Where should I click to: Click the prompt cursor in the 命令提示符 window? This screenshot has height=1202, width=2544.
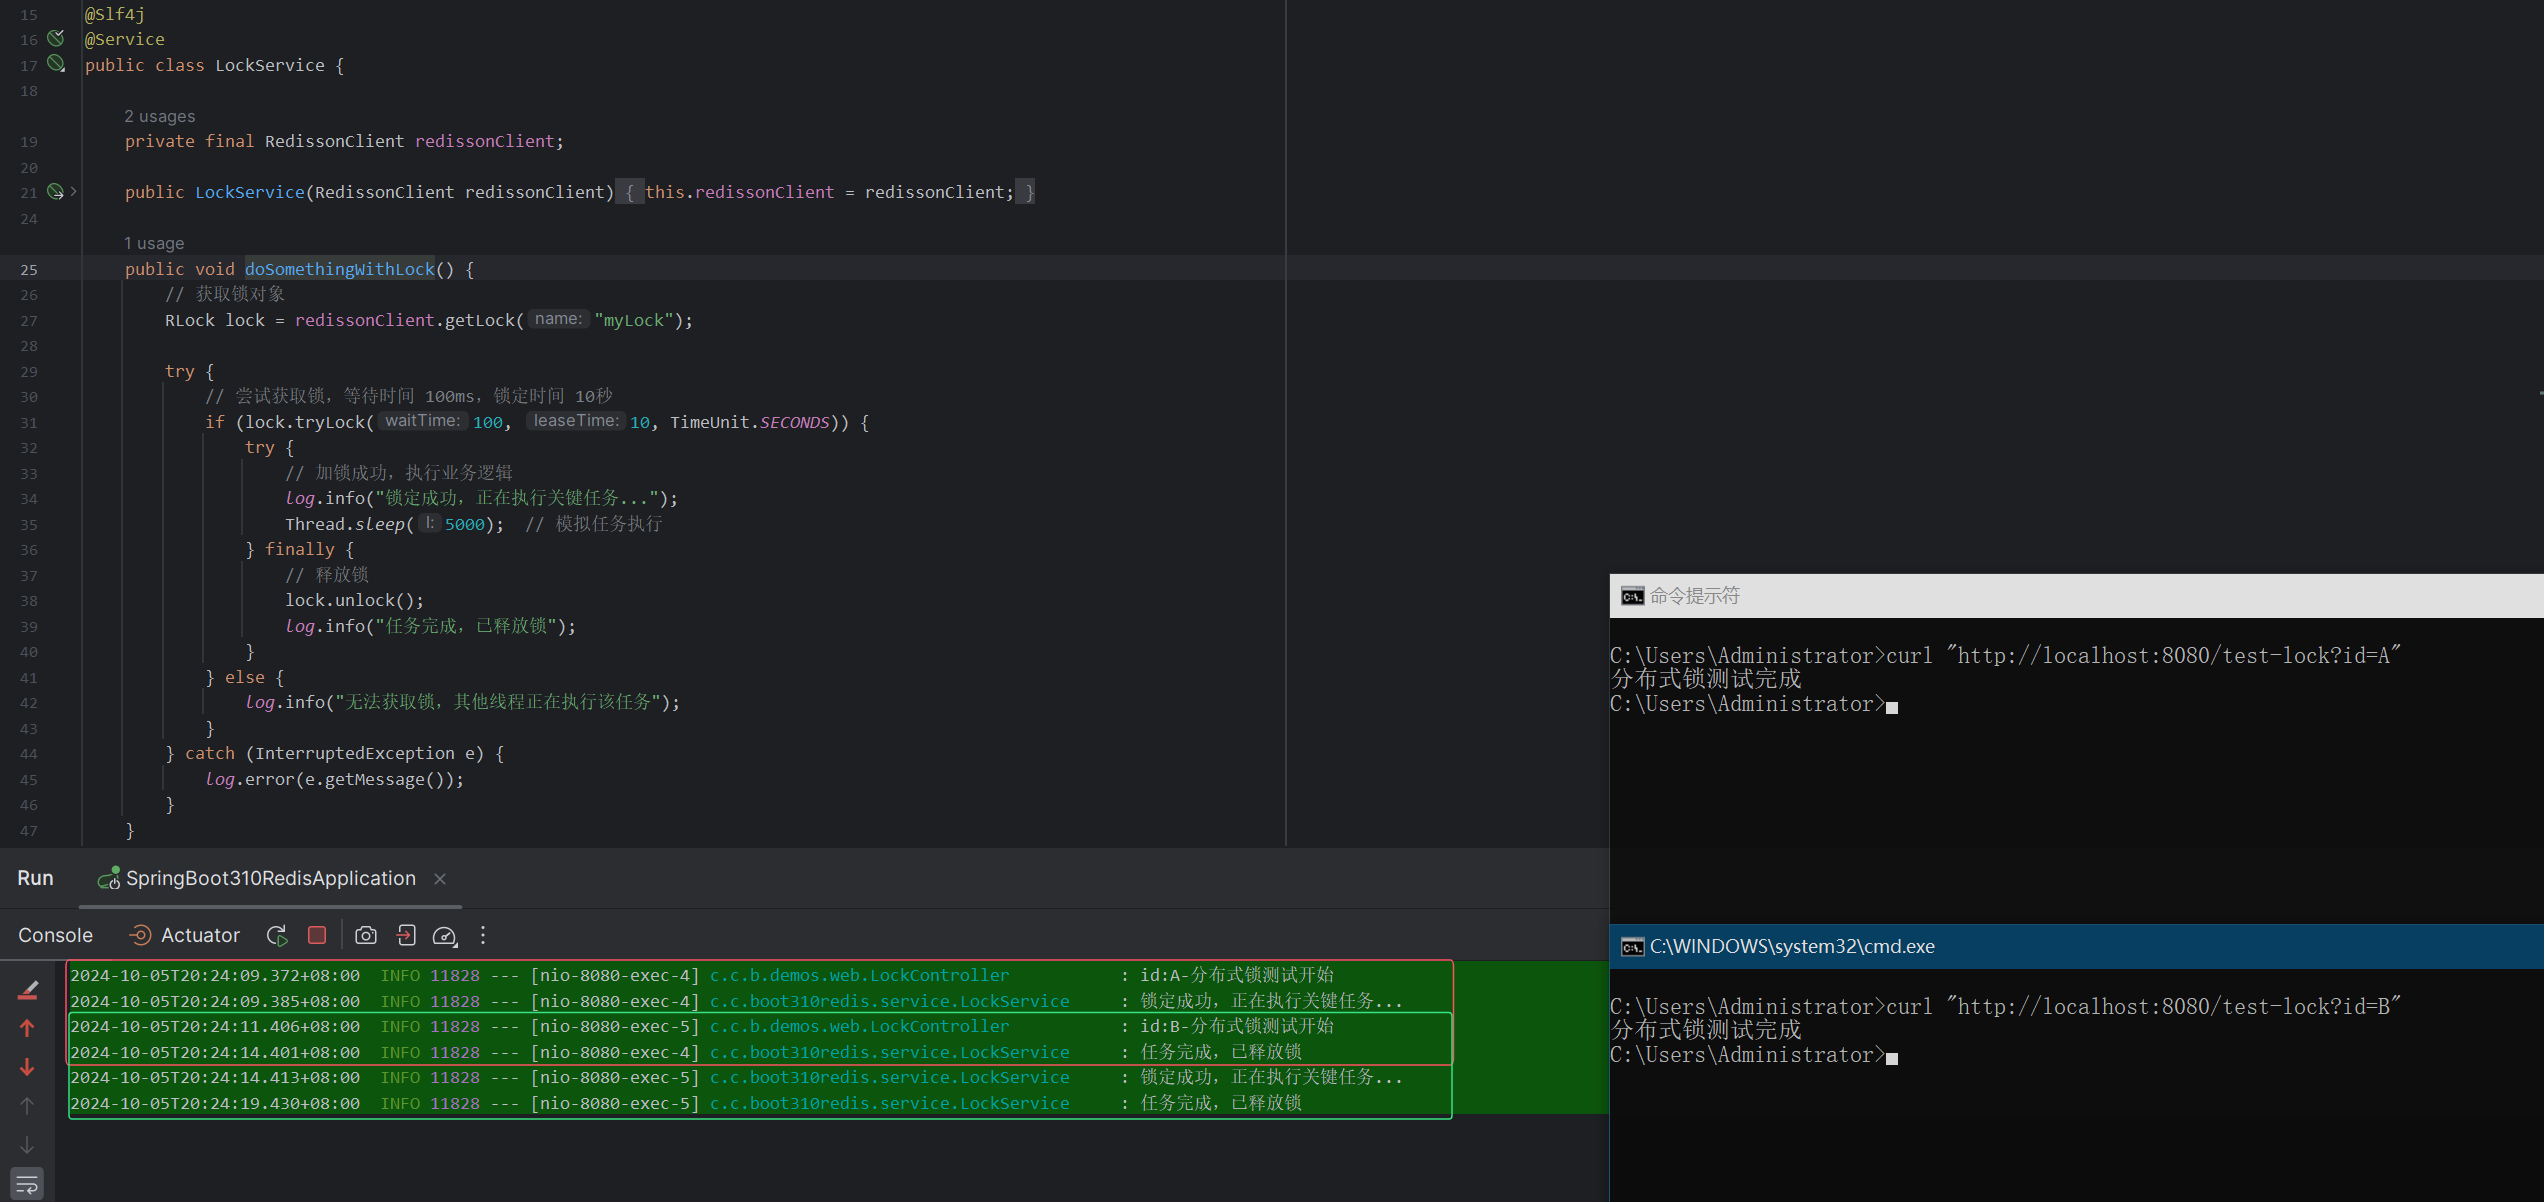click(x=1892, y=706)
